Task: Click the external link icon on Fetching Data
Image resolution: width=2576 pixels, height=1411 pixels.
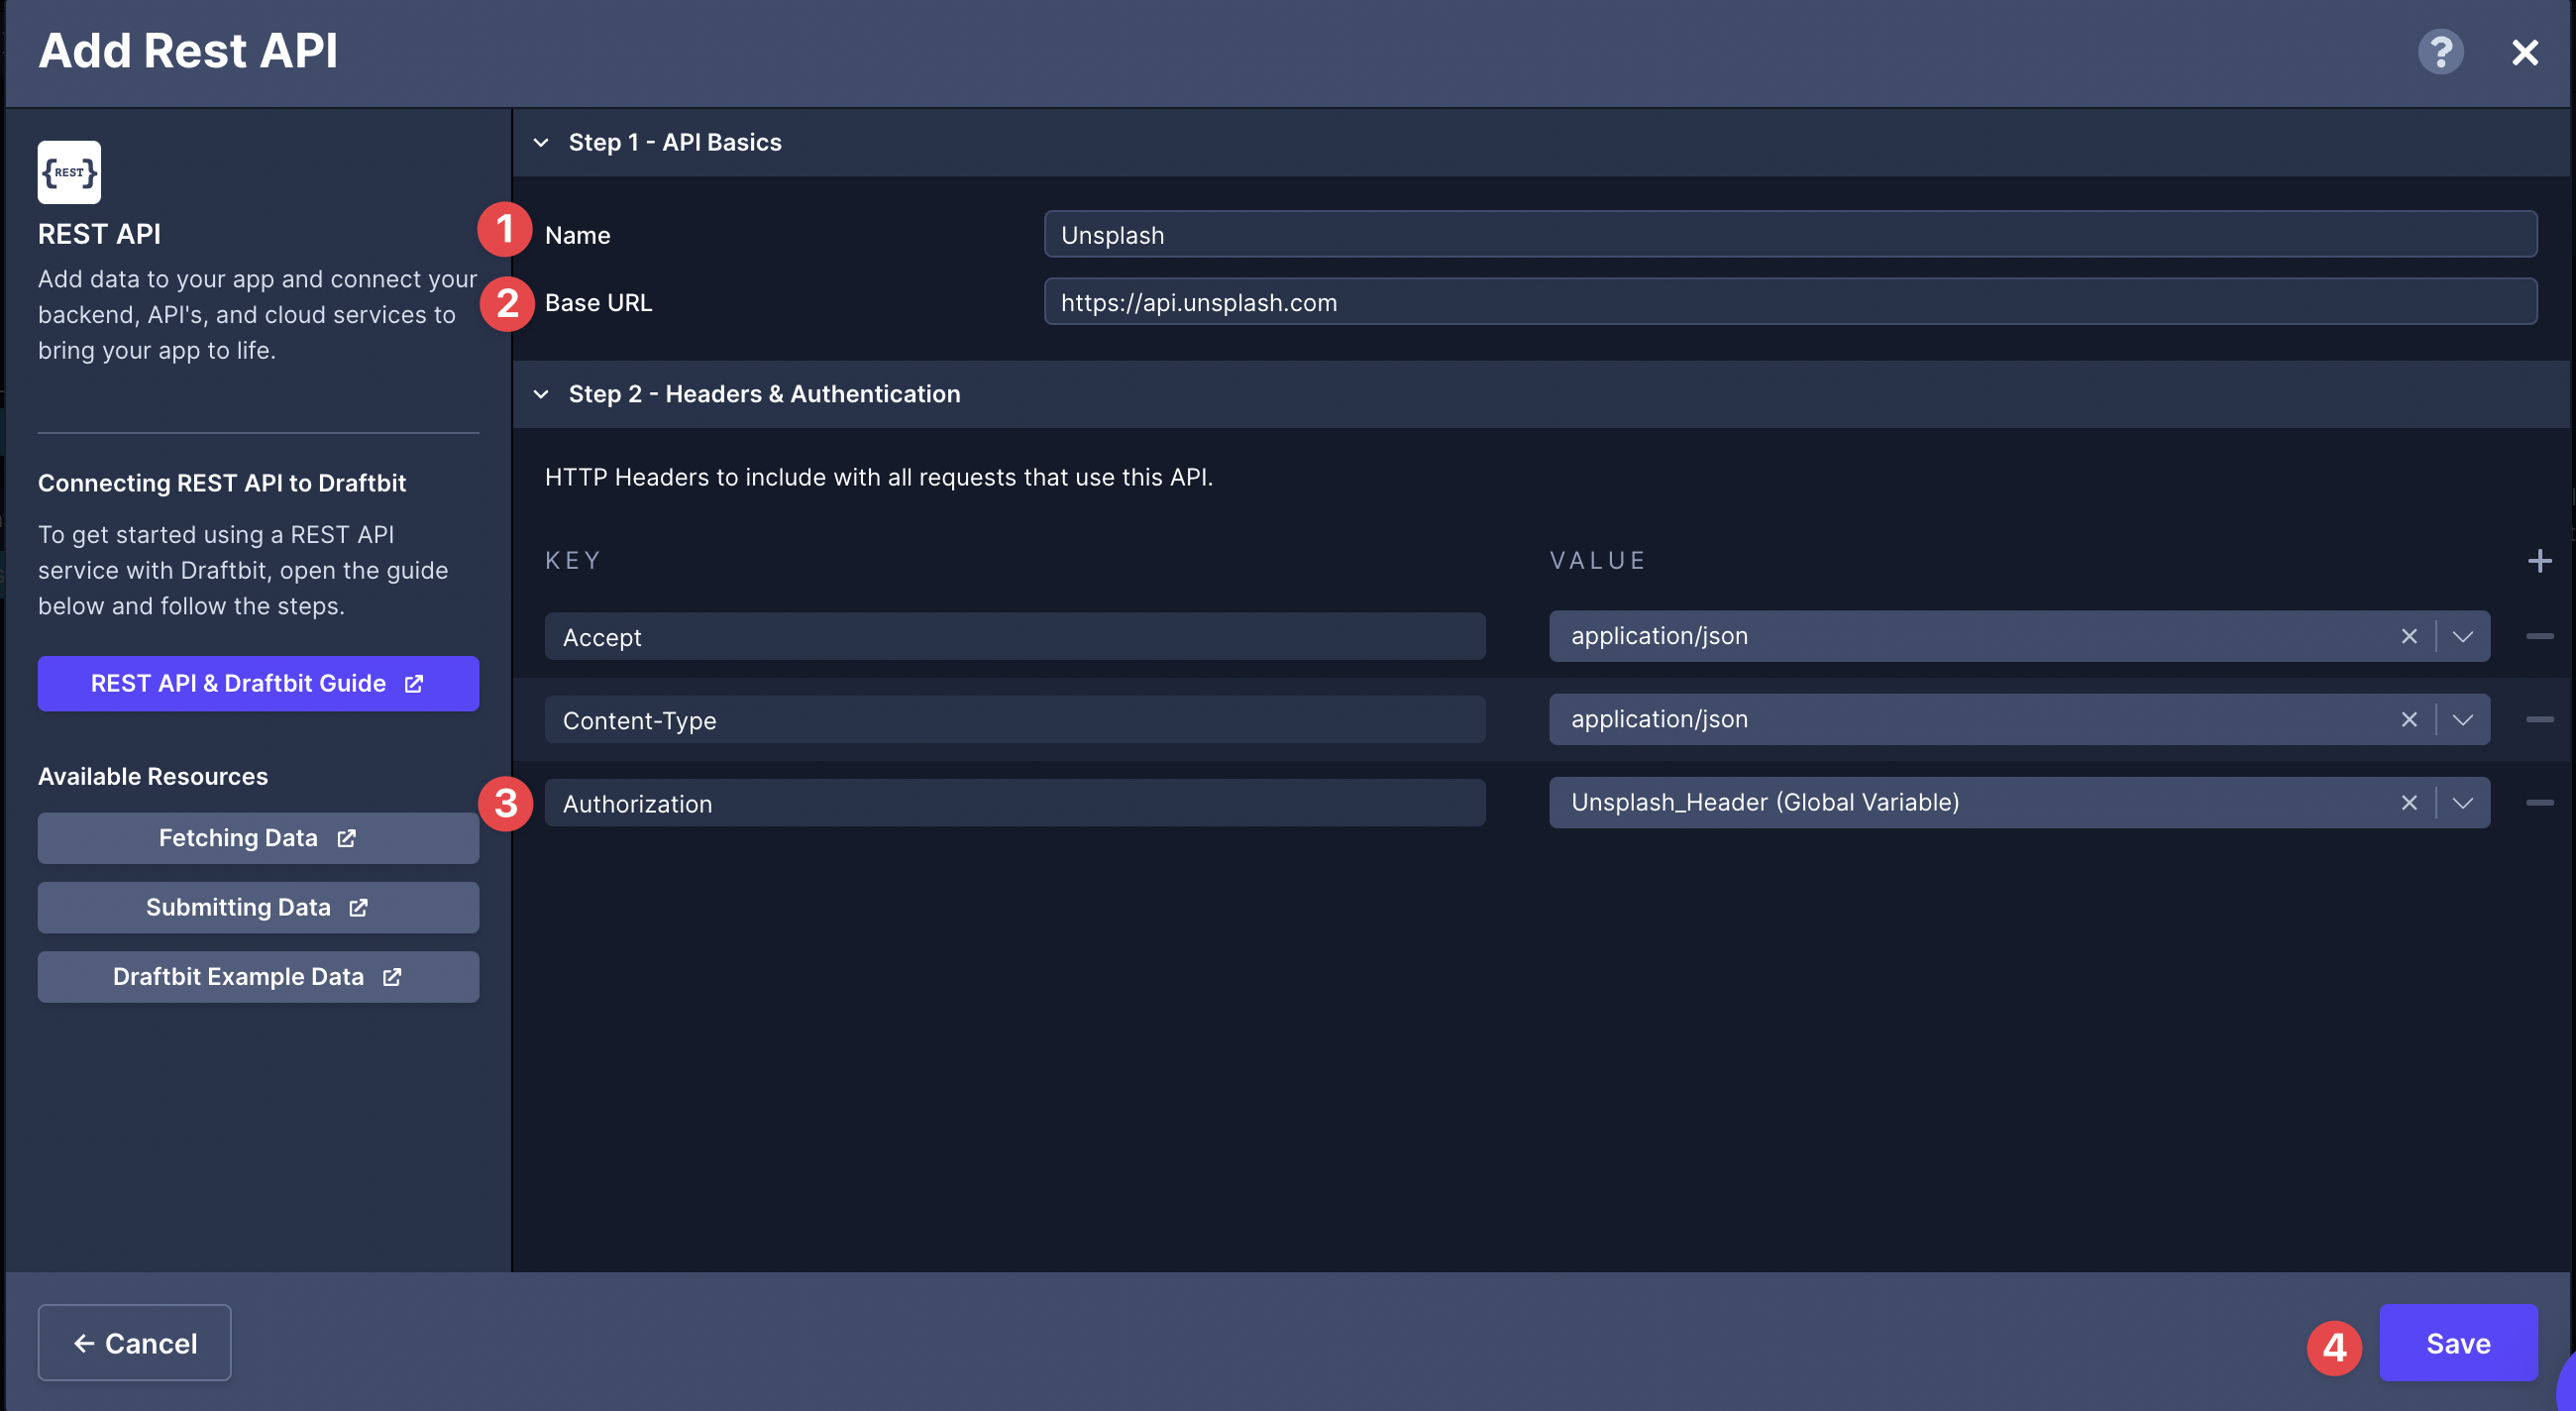Action: [346, 838]
